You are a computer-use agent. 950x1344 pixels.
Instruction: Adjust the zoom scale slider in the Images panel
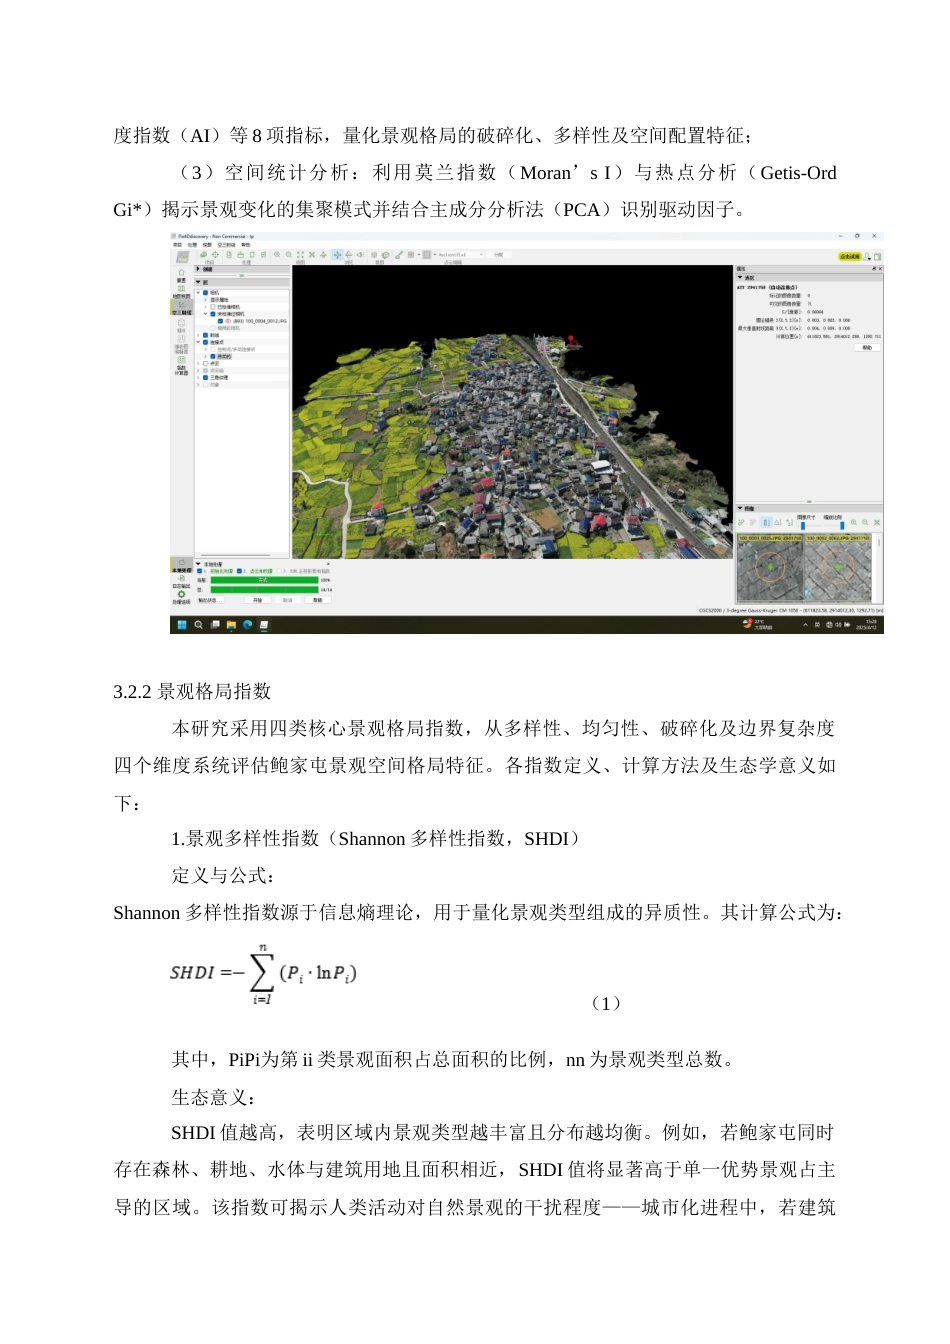coord(842,525)
